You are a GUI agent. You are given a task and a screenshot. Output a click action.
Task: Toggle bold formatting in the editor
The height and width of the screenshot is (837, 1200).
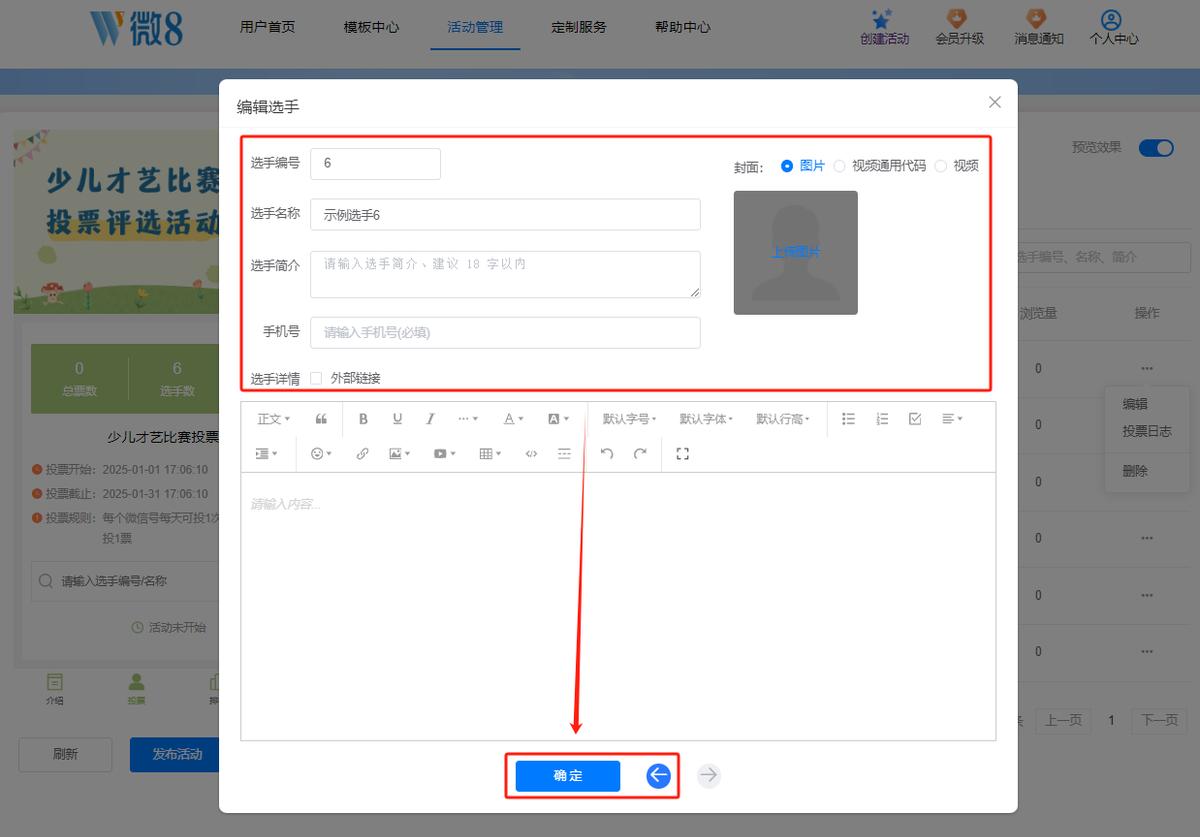[363, 419]
